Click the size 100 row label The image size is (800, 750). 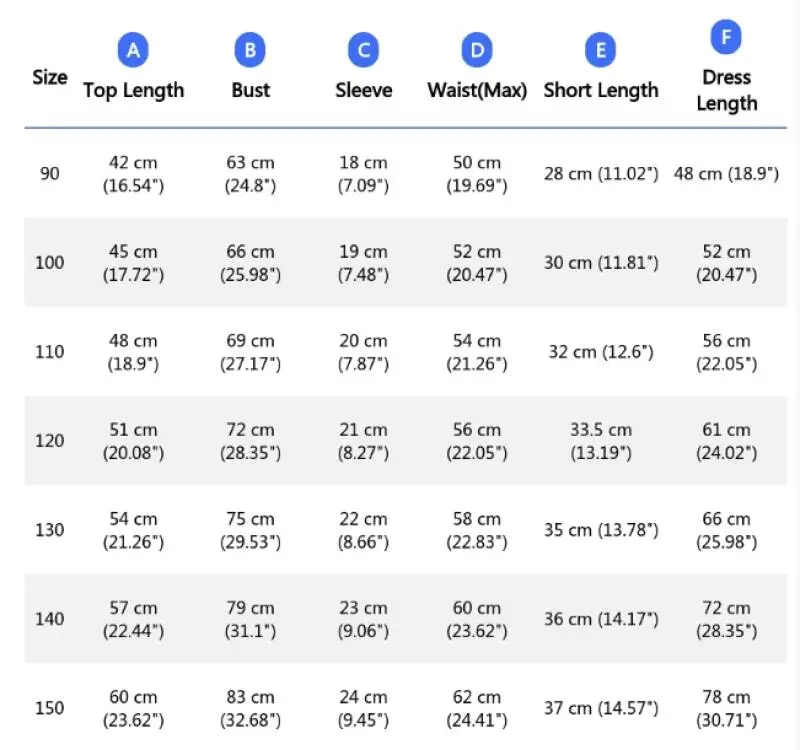point(50,263)
